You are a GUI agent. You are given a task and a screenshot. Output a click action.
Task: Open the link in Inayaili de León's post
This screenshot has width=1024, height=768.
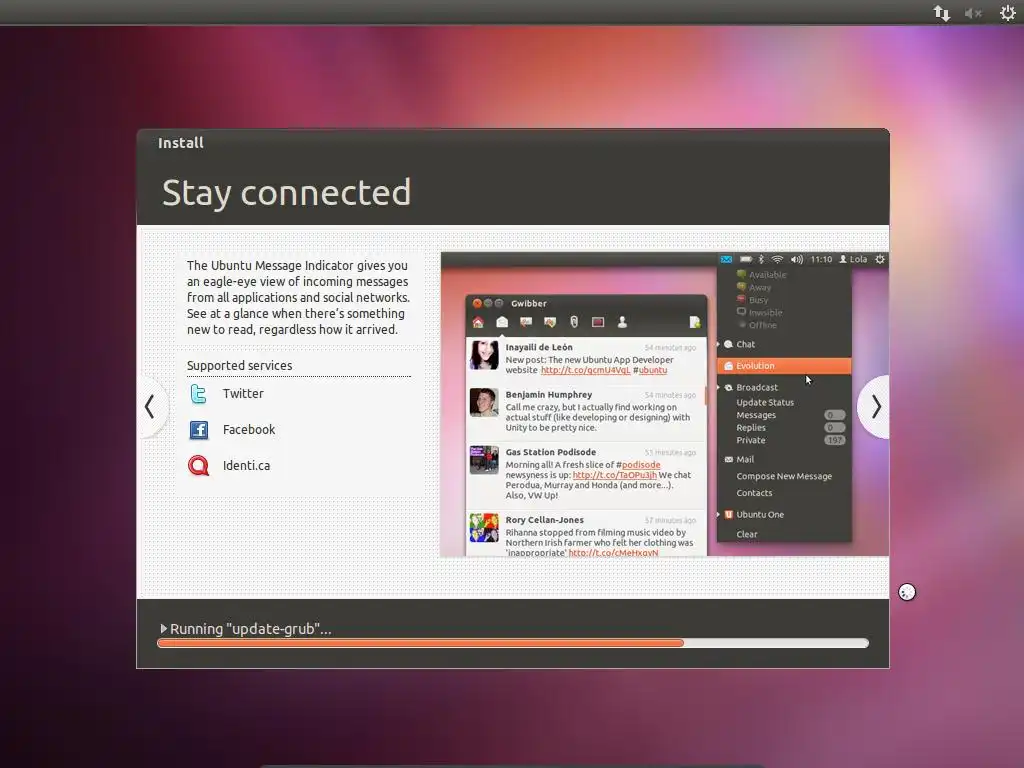585,370
